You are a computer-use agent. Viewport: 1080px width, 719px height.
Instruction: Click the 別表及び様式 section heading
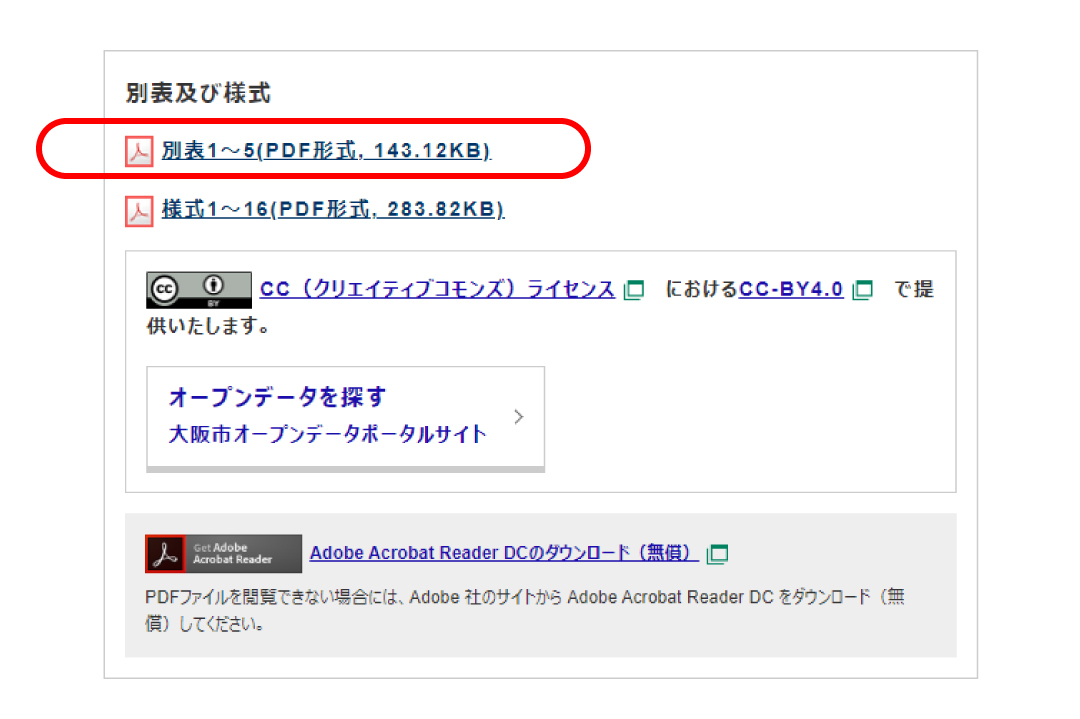(198, 93)
